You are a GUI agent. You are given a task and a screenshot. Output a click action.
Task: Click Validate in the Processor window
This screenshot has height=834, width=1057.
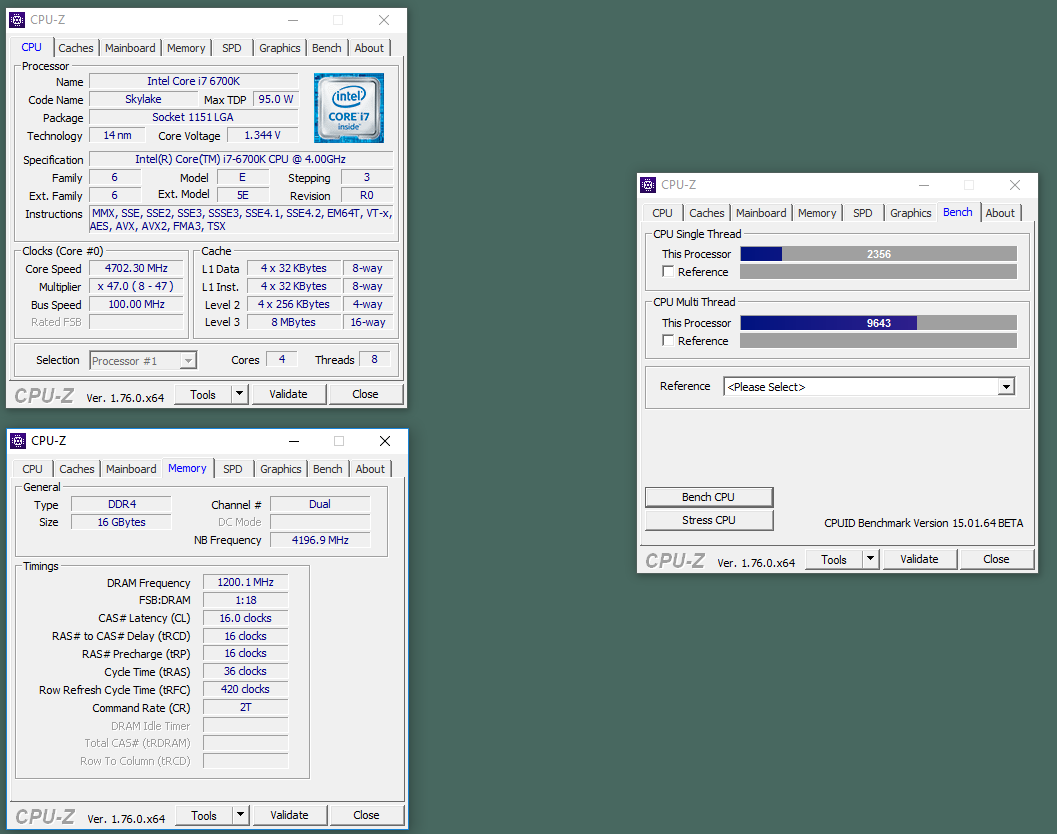(x=289, y=394)
